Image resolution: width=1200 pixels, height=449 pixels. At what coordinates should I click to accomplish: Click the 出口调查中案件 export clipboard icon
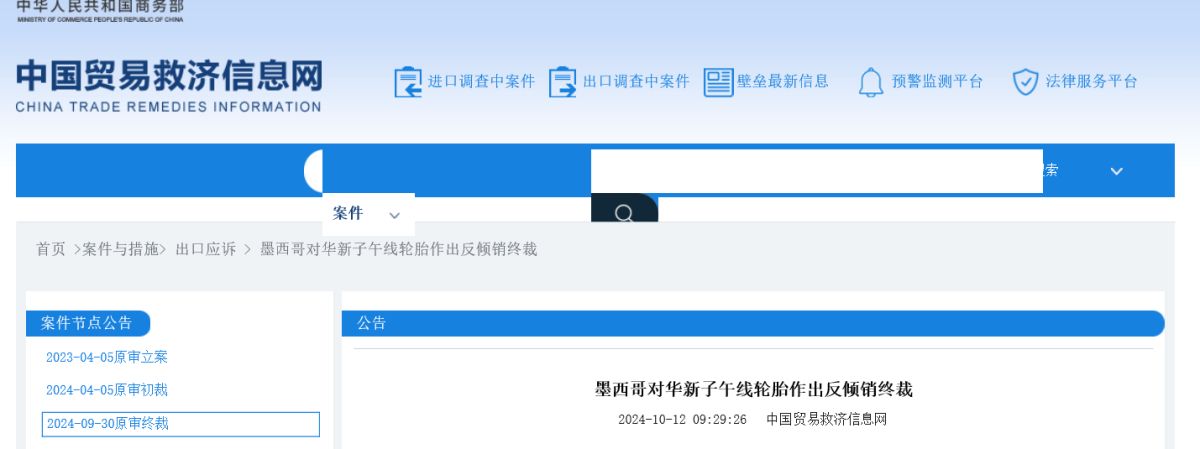[x=563, y=82]
